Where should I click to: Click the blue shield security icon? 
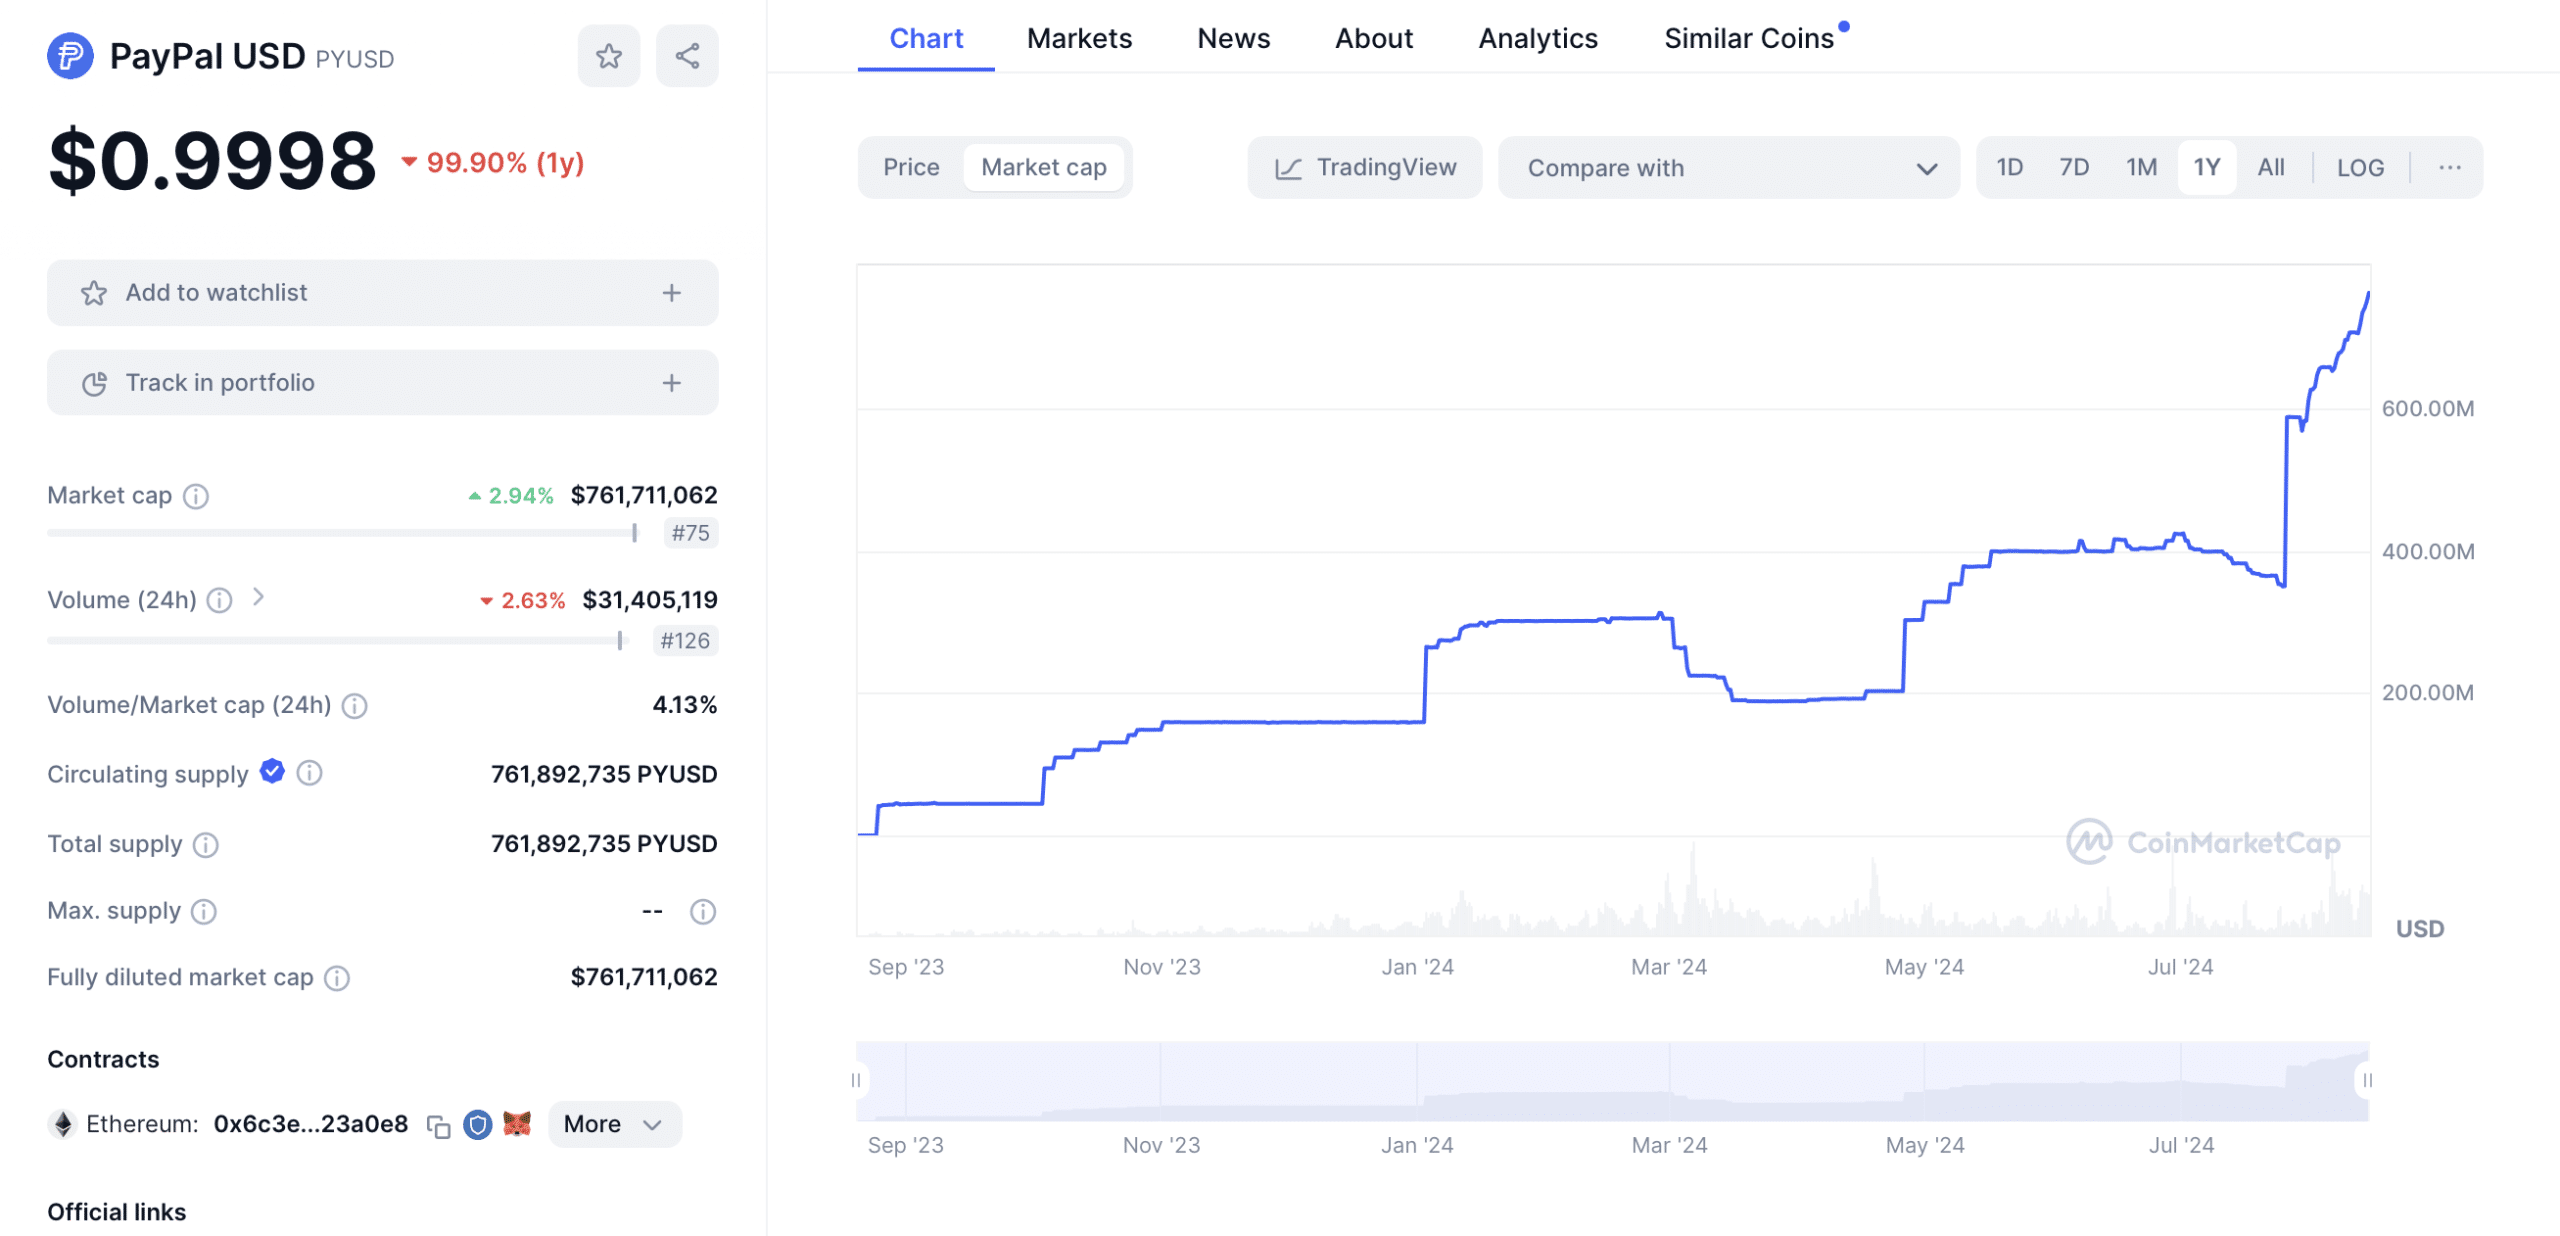[478, 1125]
